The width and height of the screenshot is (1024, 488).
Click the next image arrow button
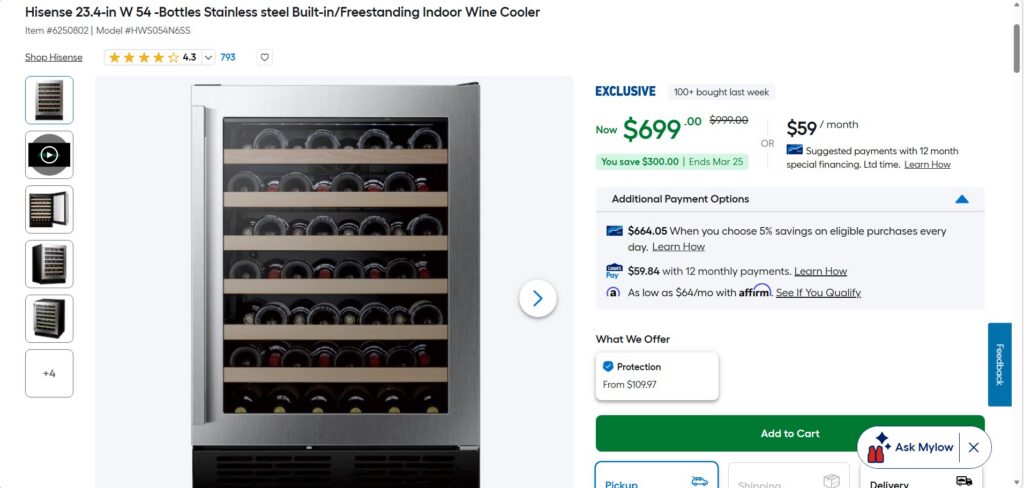537,298
